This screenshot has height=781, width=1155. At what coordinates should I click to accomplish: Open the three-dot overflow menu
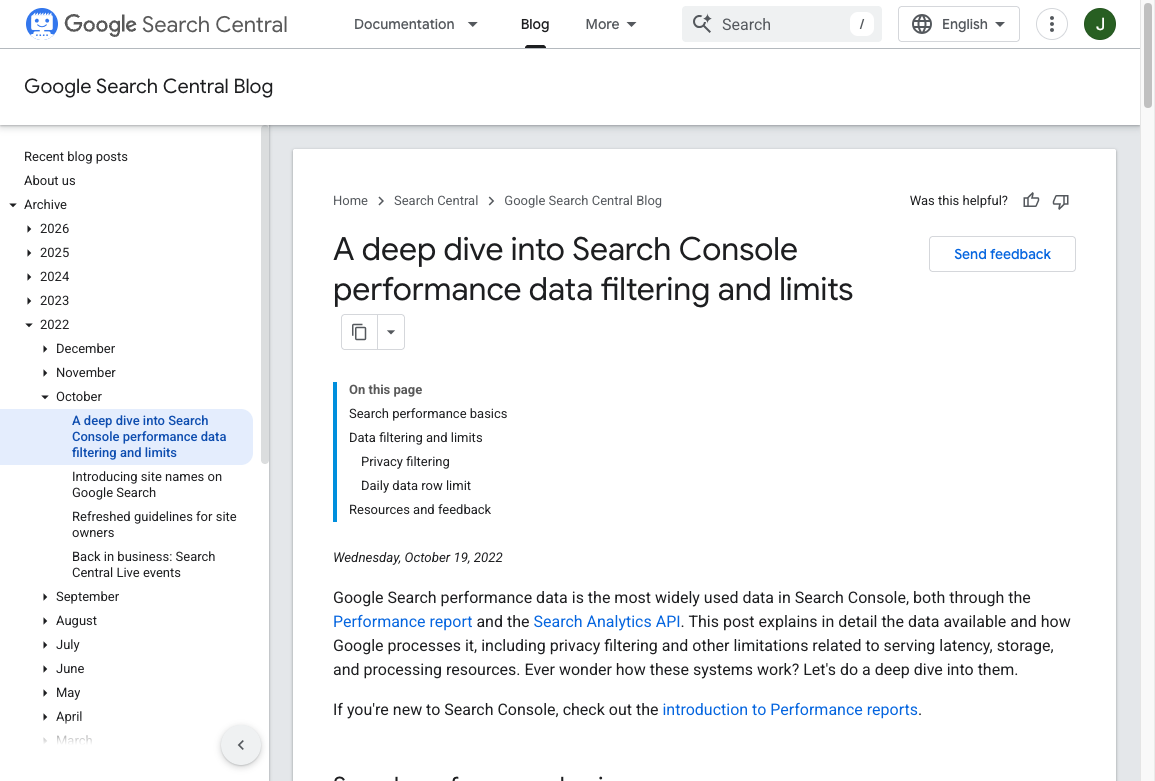[x=1052, y=24]
